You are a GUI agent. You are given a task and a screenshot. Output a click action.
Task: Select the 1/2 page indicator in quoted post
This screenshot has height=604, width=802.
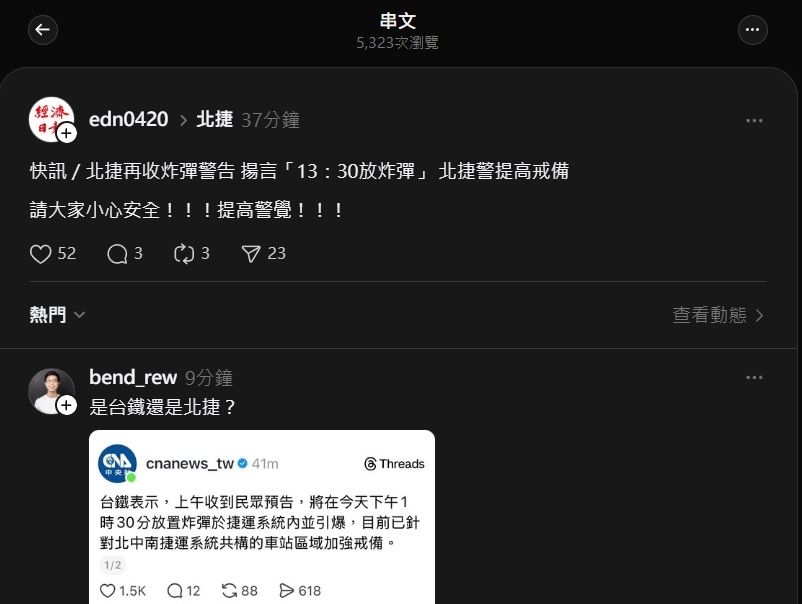[x=113, y=565]
